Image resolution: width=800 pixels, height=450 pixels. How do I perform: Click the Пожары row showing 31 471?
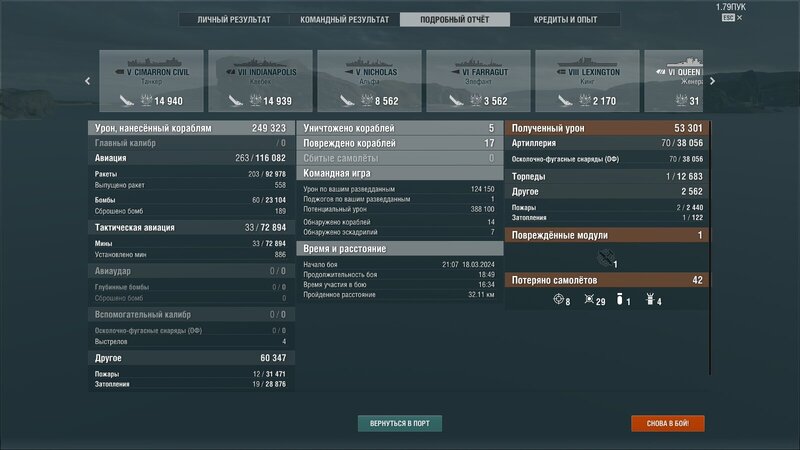pyautogui.click(x=191, y=374)
